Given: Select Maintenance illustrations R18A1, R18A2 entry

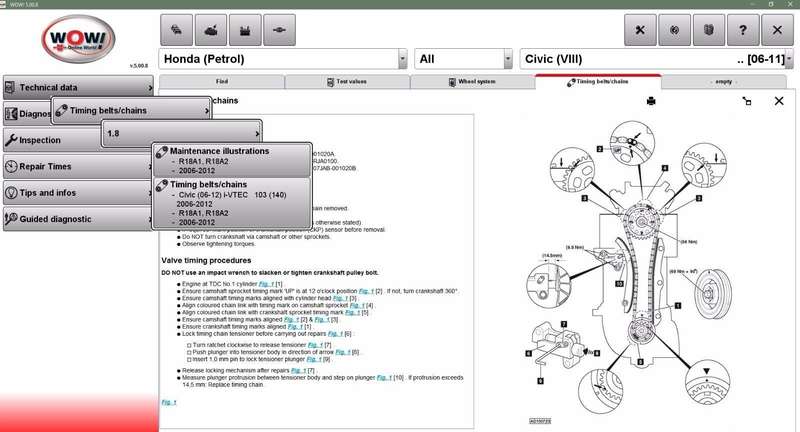Looking at the screenshot, I should click(x=232, y=161).
